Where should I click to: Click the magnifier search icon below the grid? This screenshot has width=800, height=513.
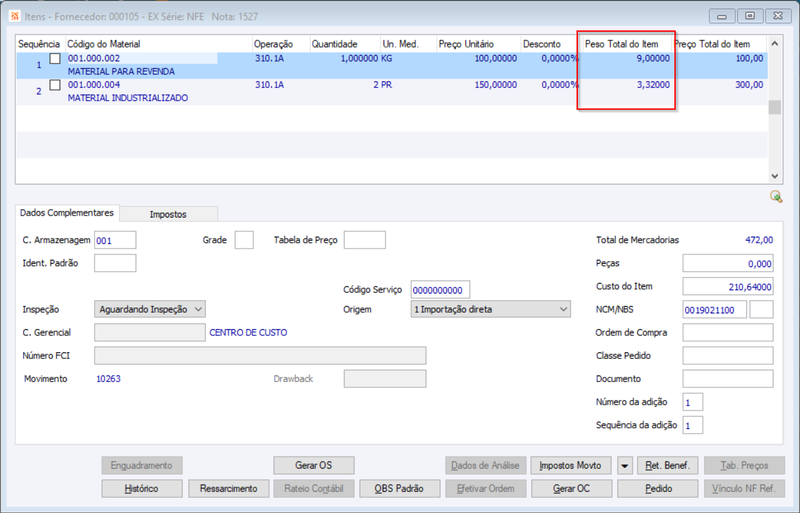pyautogui.click(x=776, y=197)
